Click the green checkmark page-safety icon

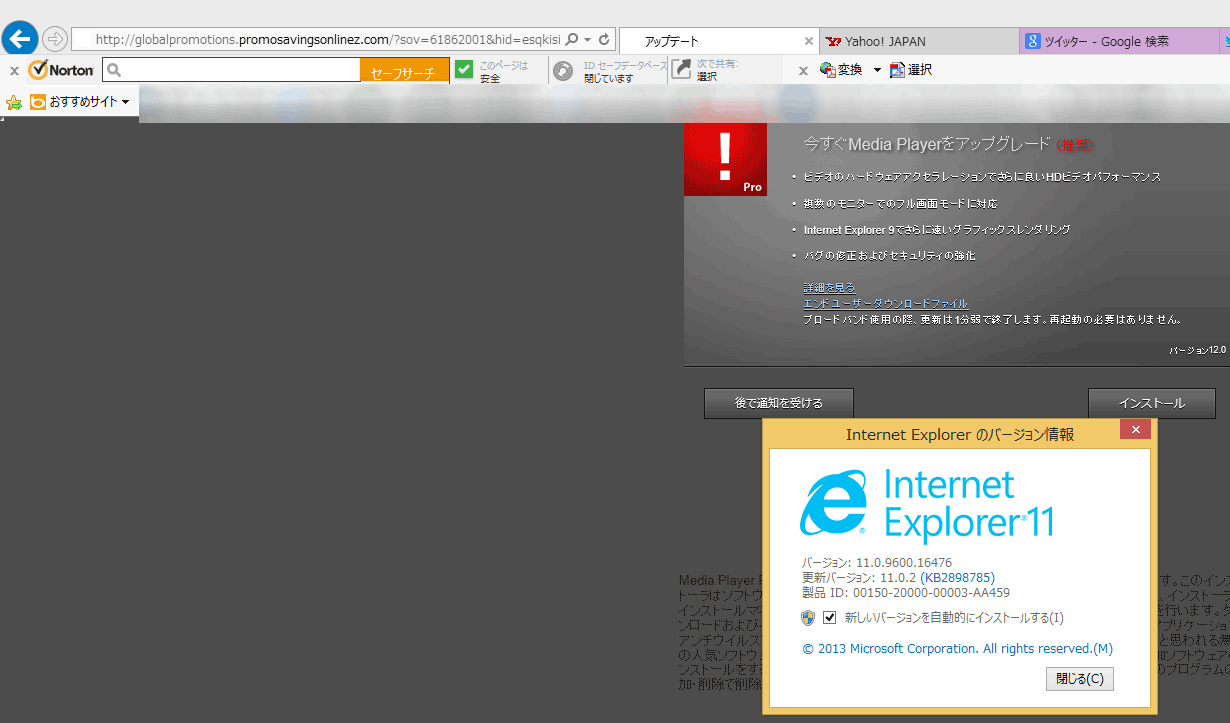coord(464,69)
